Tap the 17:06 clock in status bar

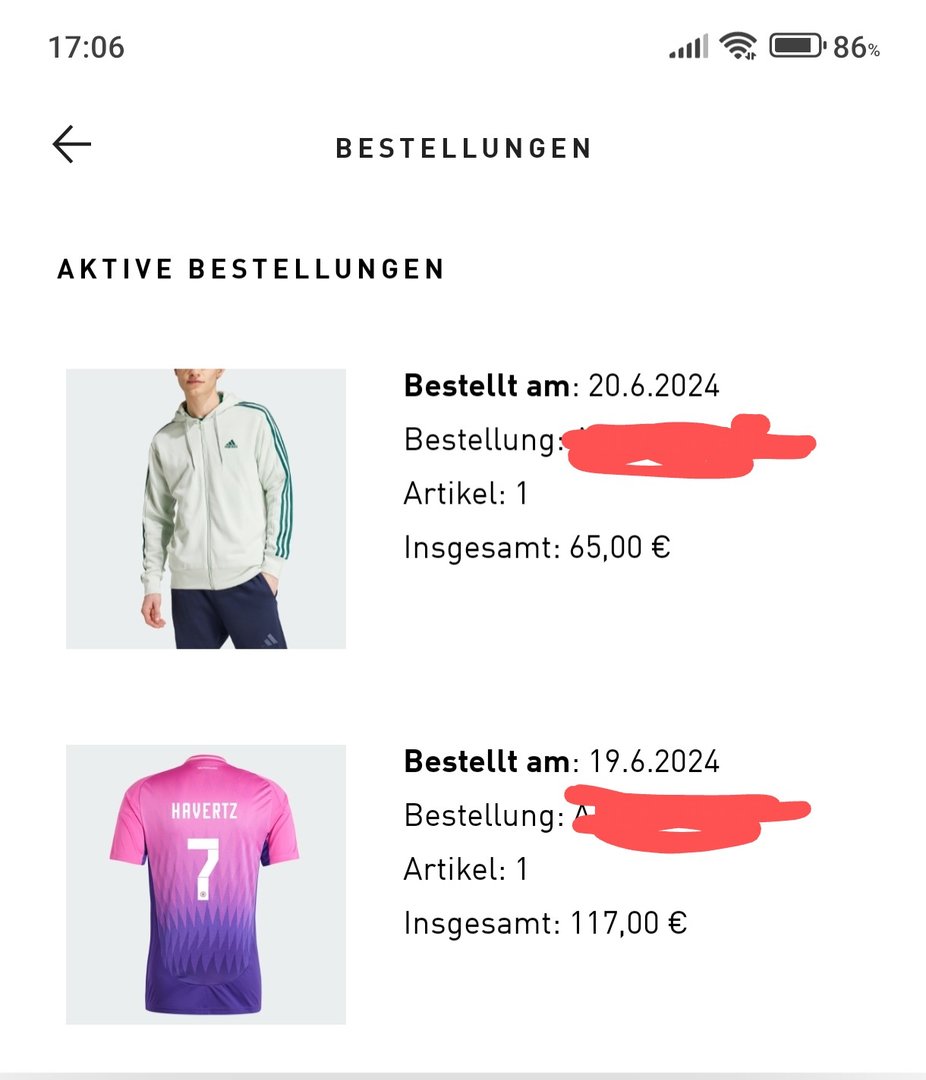coord(86,47)
